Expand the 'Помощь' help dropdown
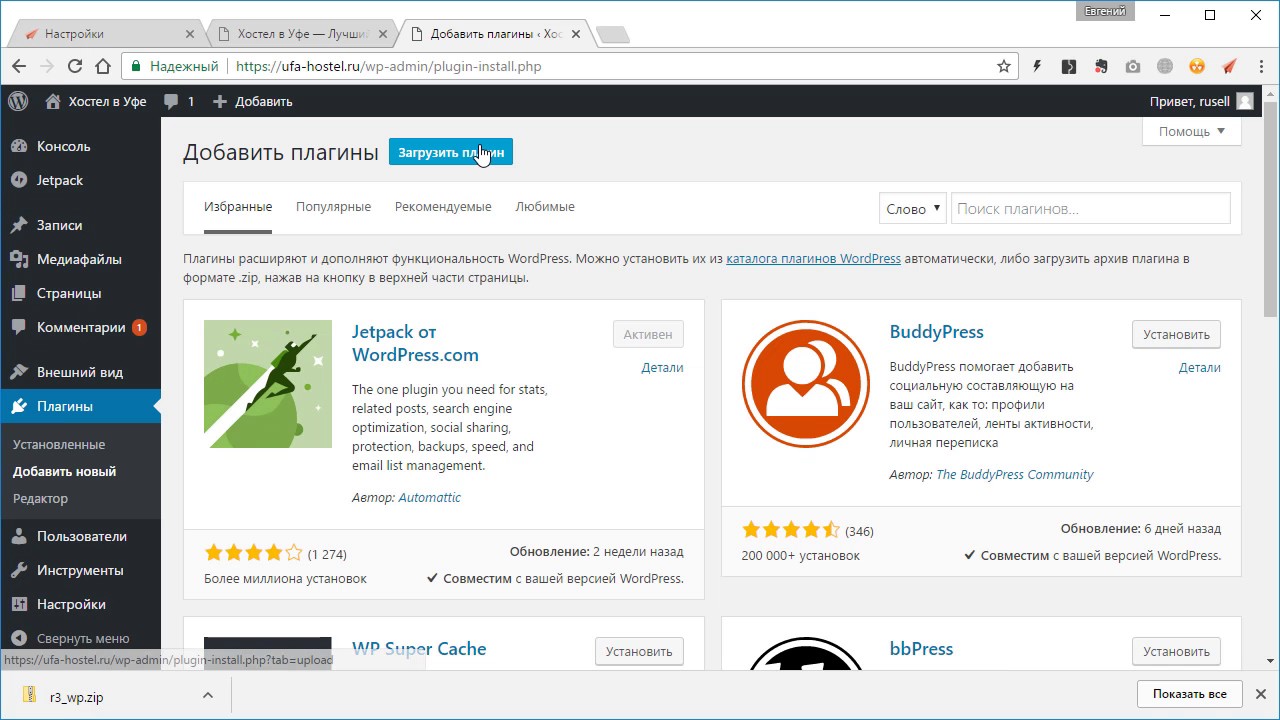 coord(1192,131)
